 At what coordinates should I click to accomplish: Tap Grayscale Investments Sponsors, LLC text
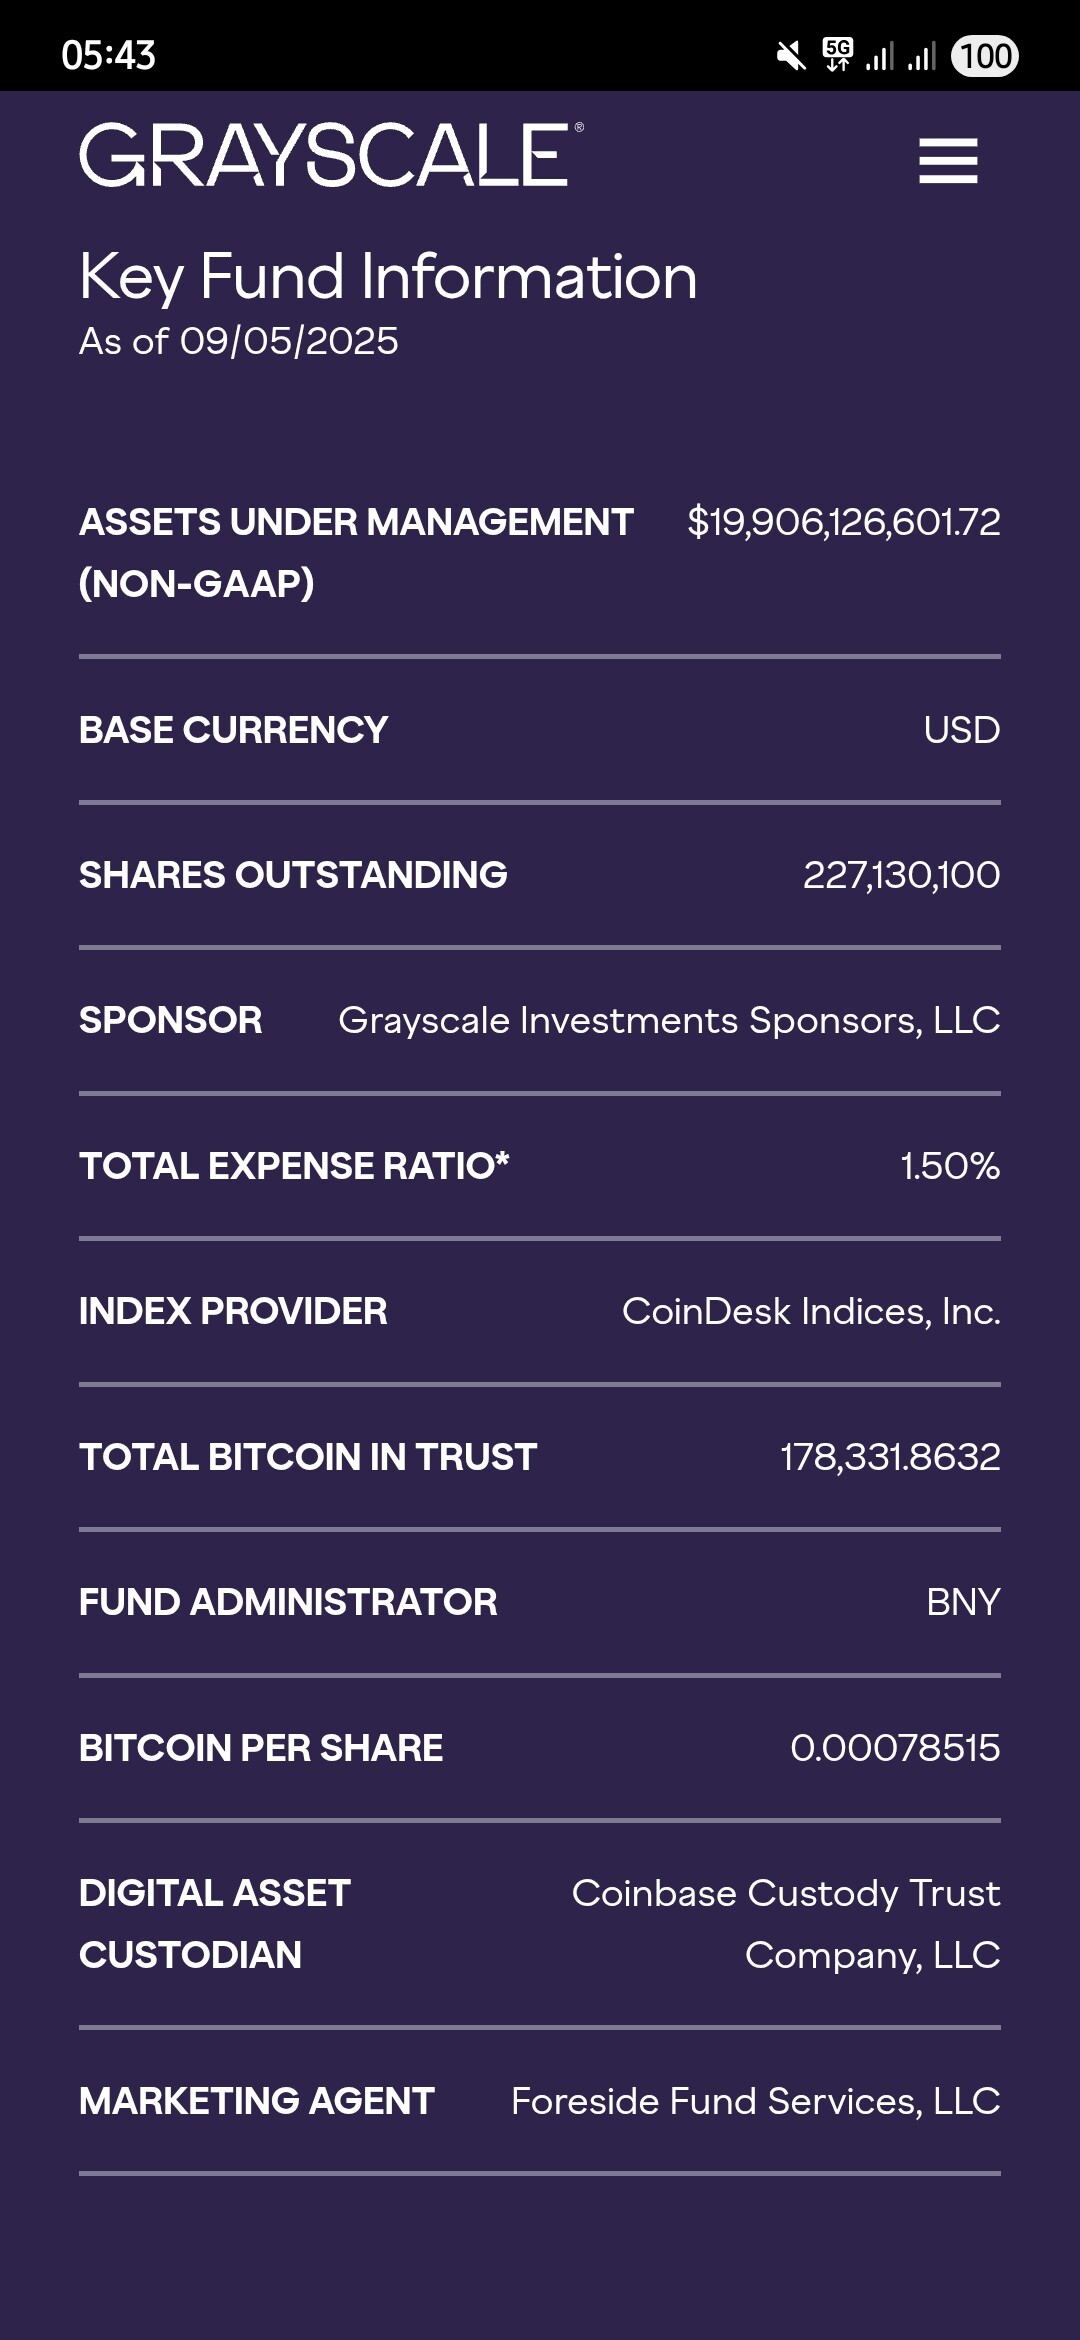coord(669,1020)
